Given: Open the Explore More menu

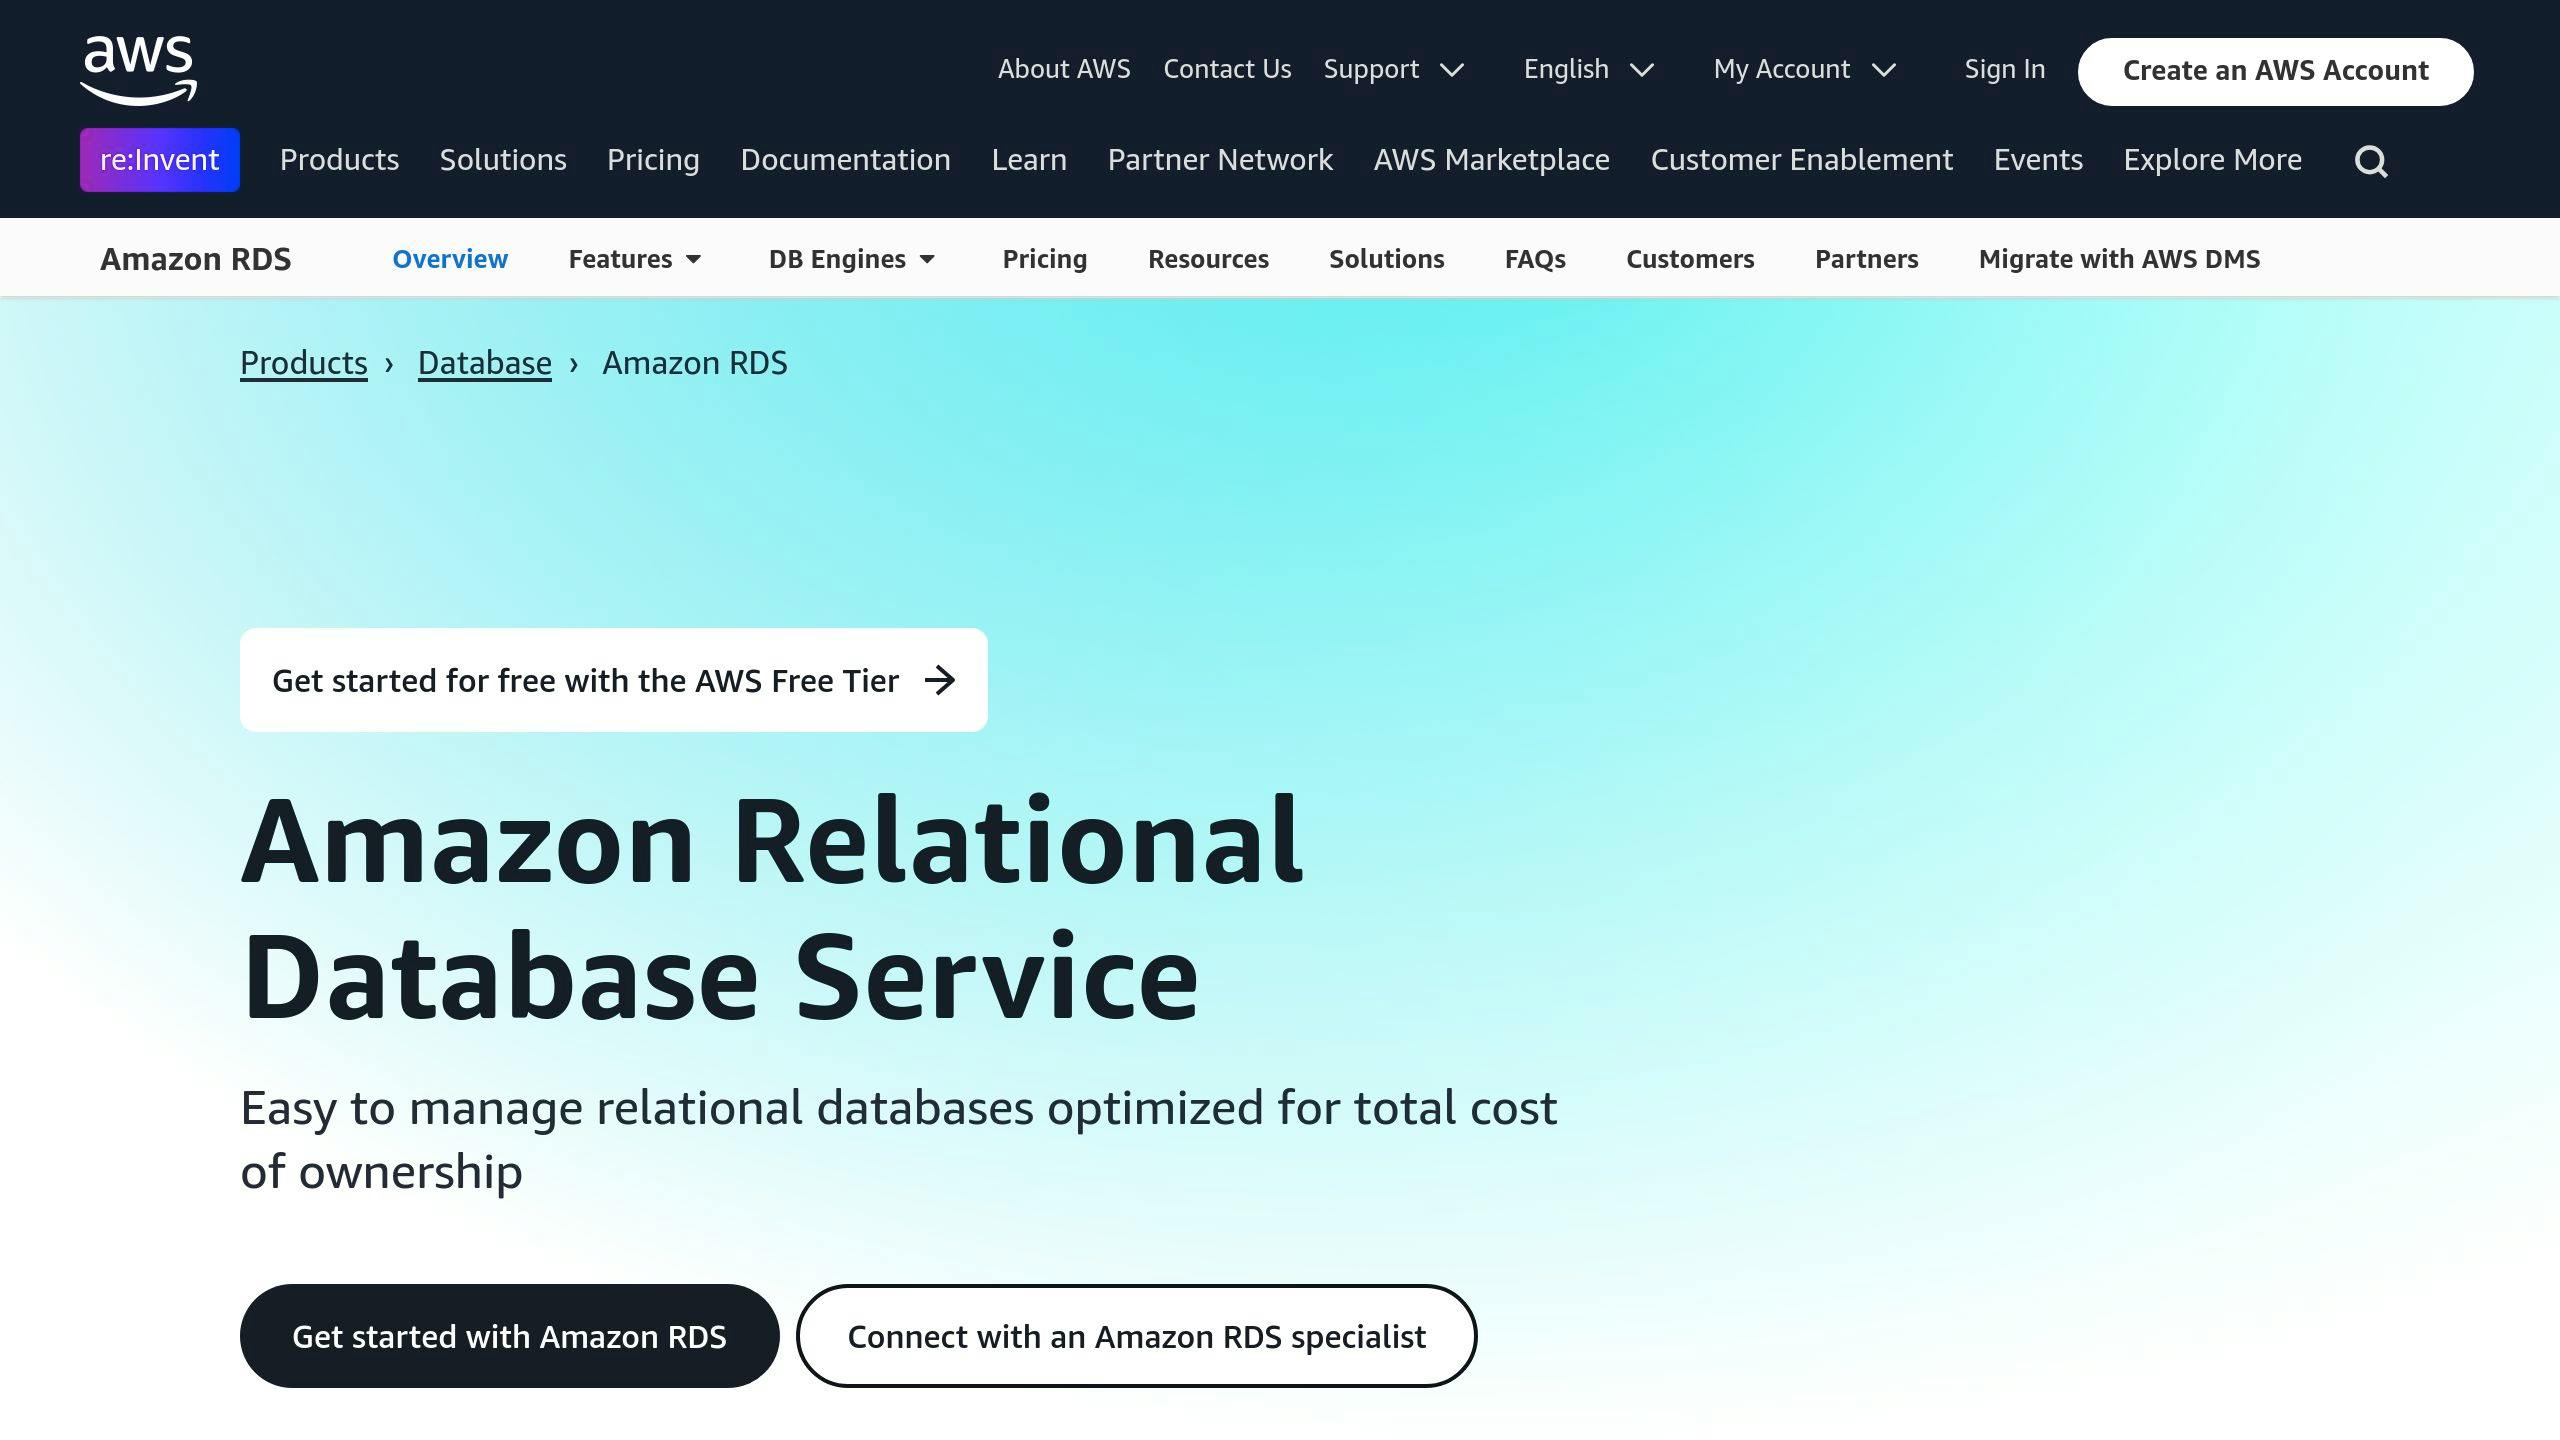Looking at the screenshot, I should pyautogui.click(x=2212, y=160).
